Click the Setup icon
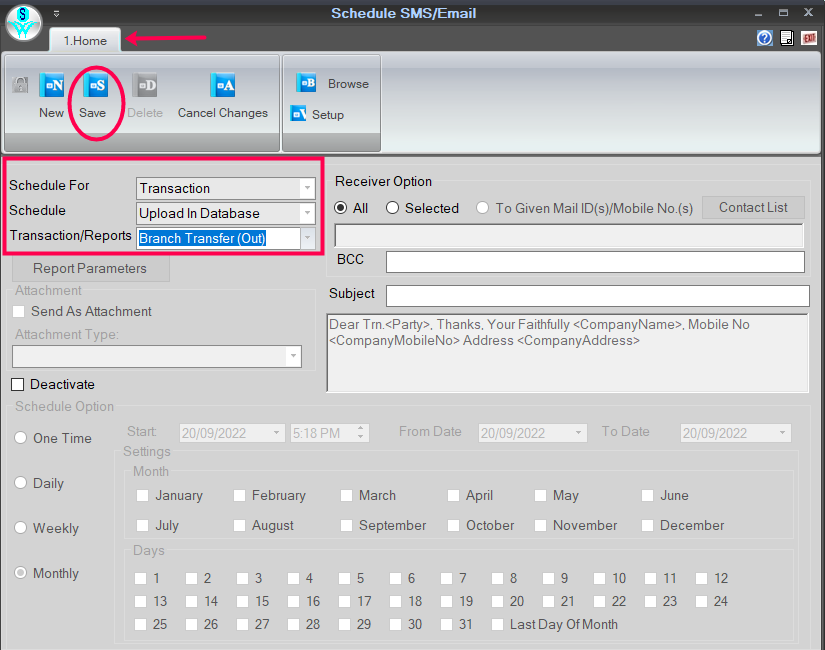This screenshot has width=825, height=650. click(x=298, y=113)
